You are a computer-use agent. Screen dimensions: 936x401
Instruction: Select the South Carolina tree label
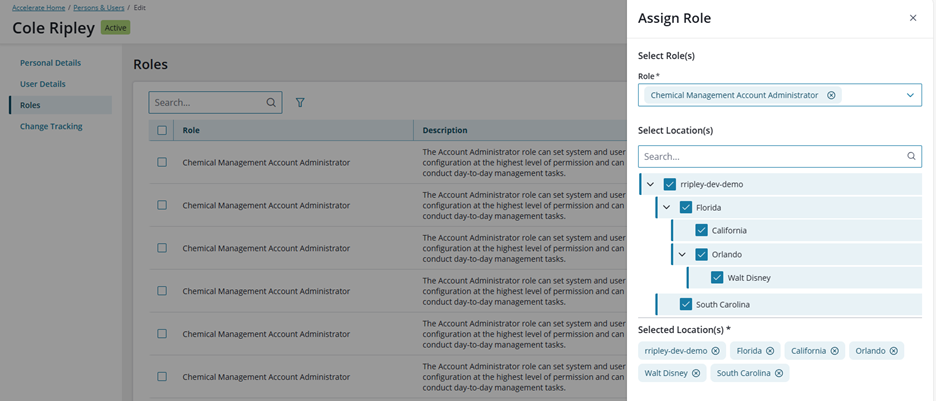click(x=723, y=305)
